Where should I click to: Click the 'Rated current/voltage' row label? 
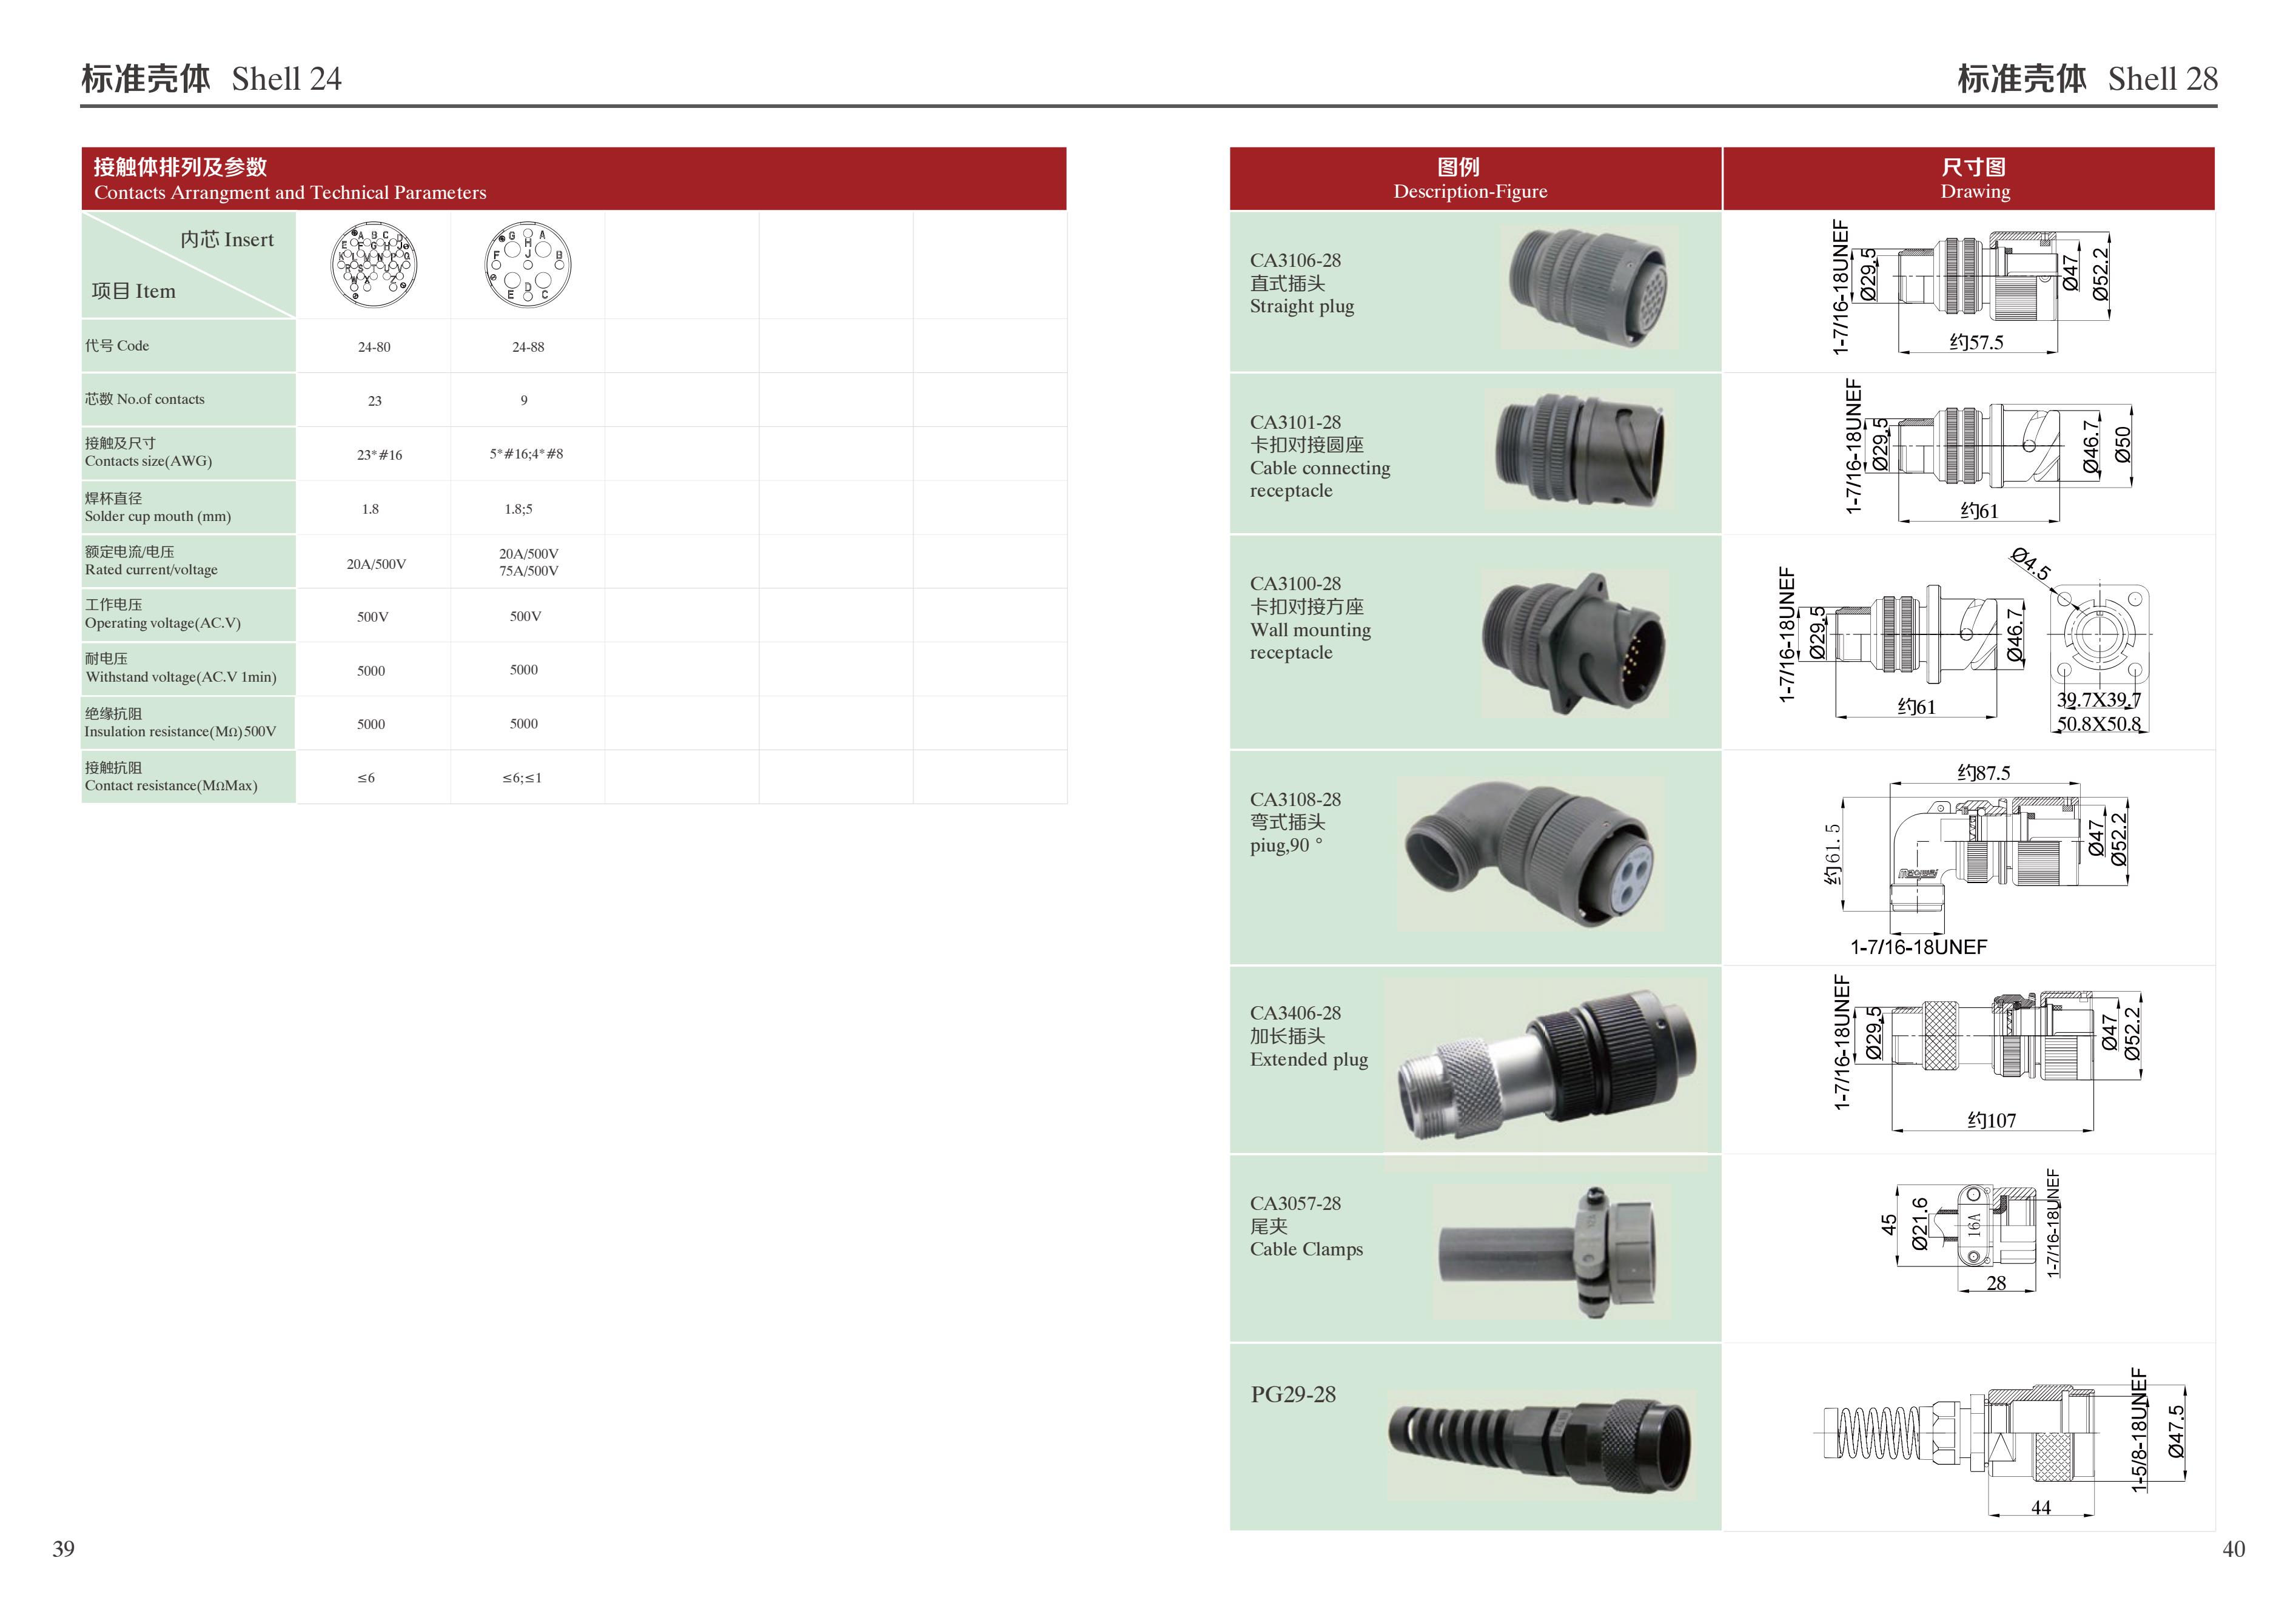(x=151, y=570)
